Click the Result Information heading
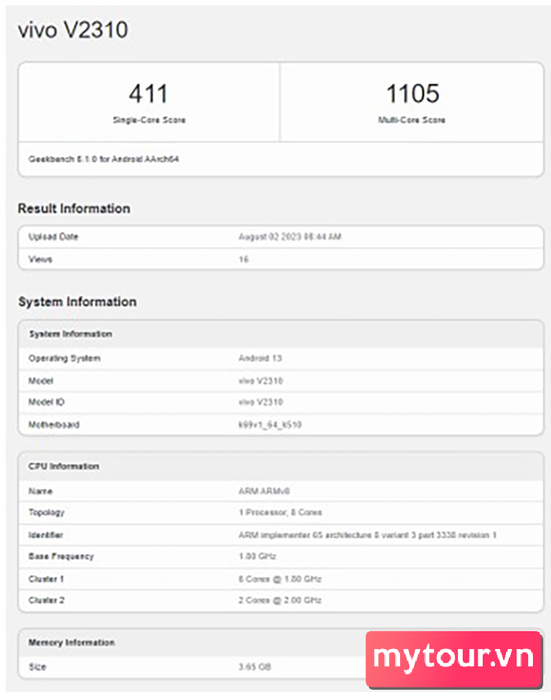The height and width of the screenshot is (700, 551). (74, 208)
